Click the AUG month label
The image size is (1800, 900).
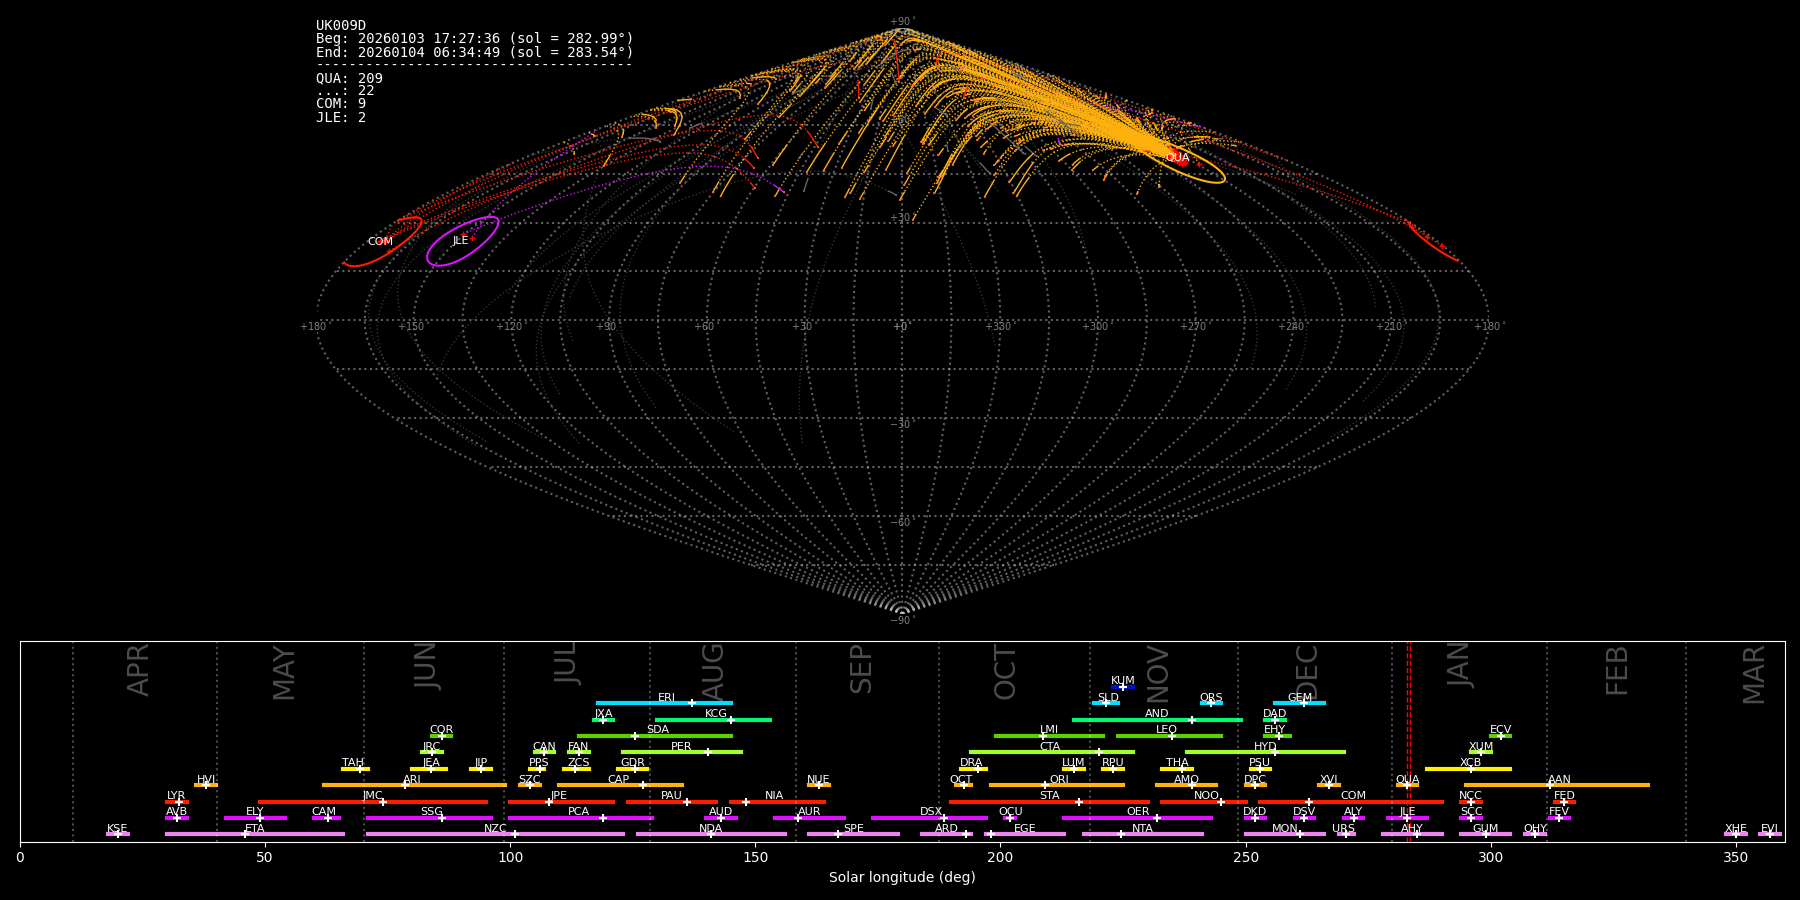(713, 670)
